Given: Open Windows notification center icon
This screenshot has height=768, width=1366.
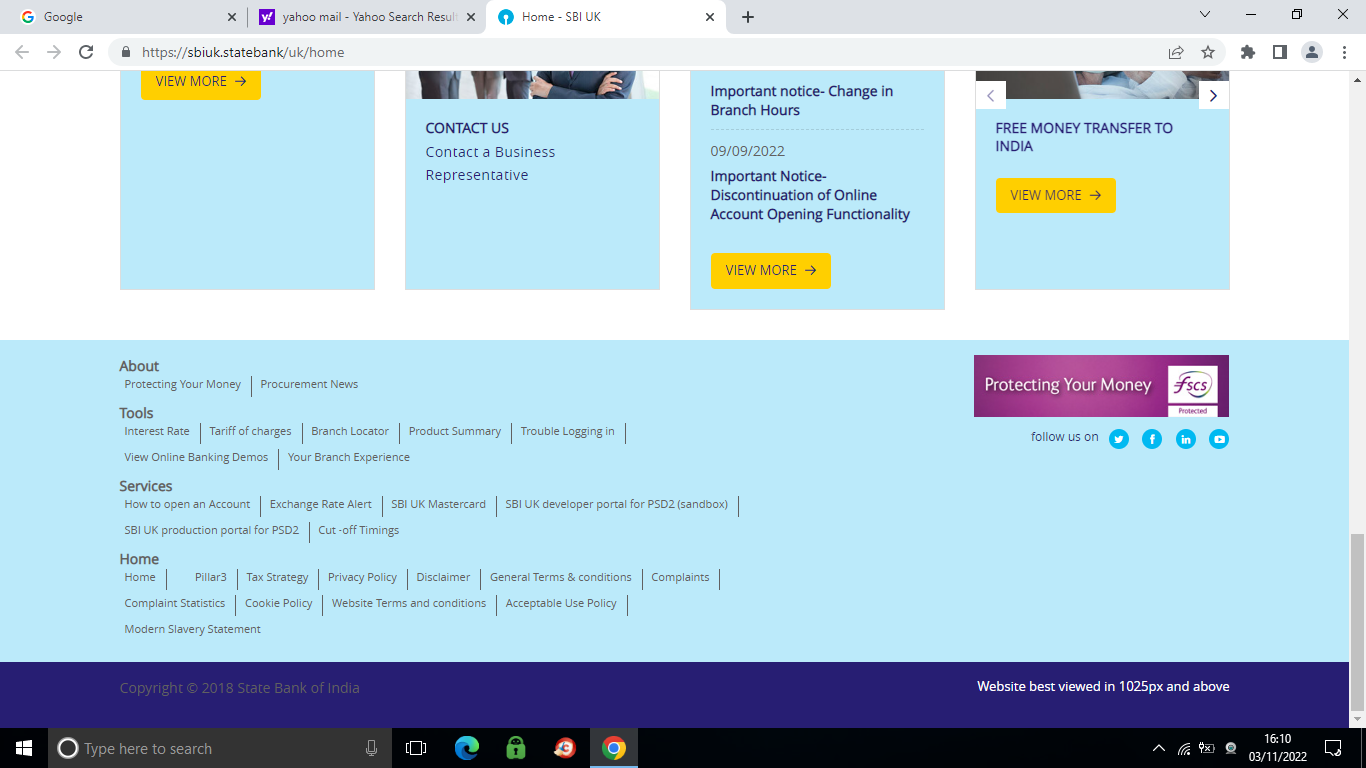Looking at the screenshot, I should coord(1333,748).
